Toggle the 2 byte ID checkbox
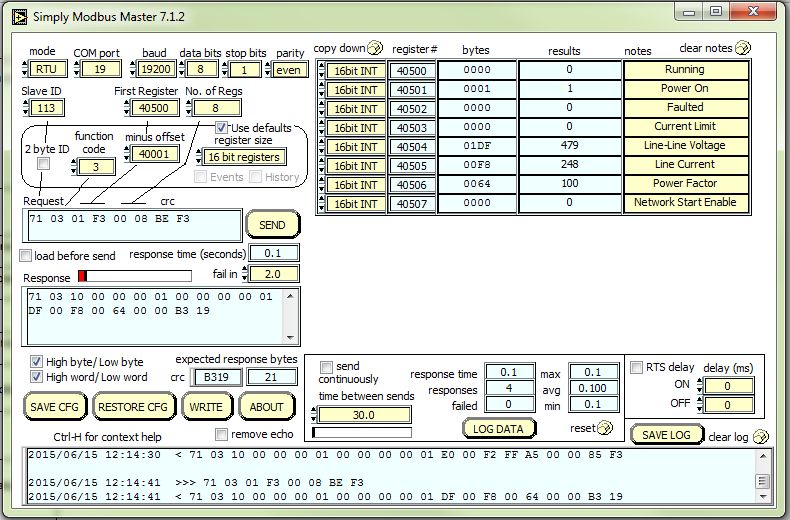 [44, 163]
